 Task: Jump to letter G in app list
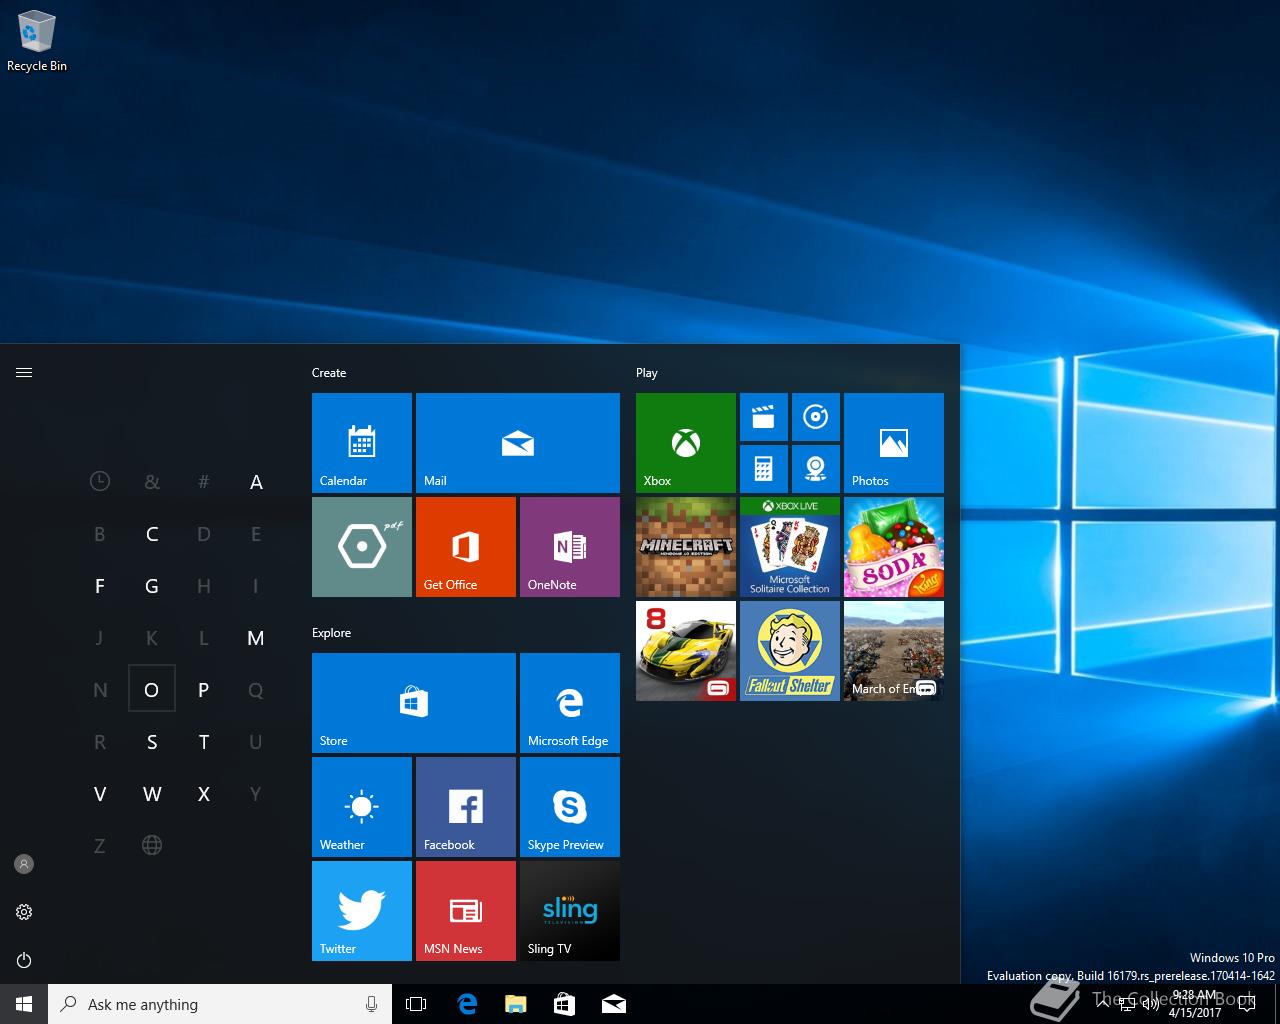(152, 586)
